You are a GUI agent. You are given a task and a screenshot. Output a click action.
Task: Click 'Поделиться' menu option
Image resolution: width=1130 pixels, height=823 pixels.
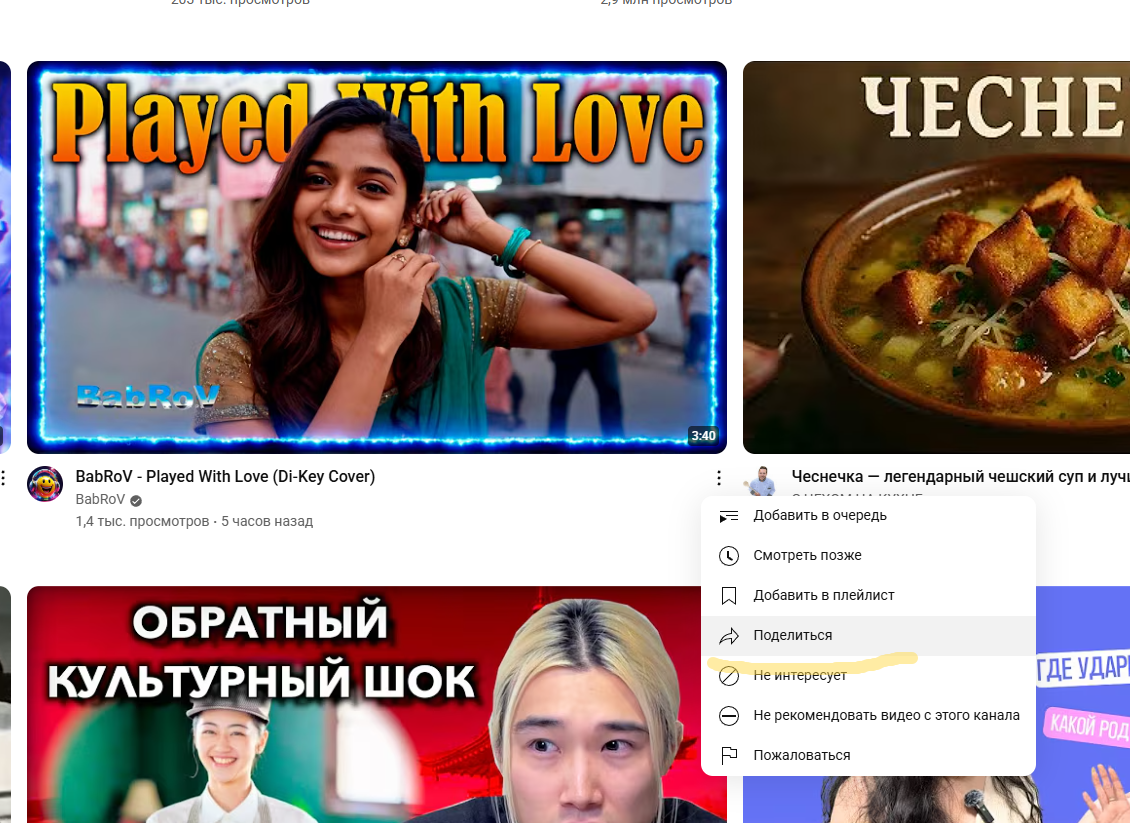coord(868,636)
